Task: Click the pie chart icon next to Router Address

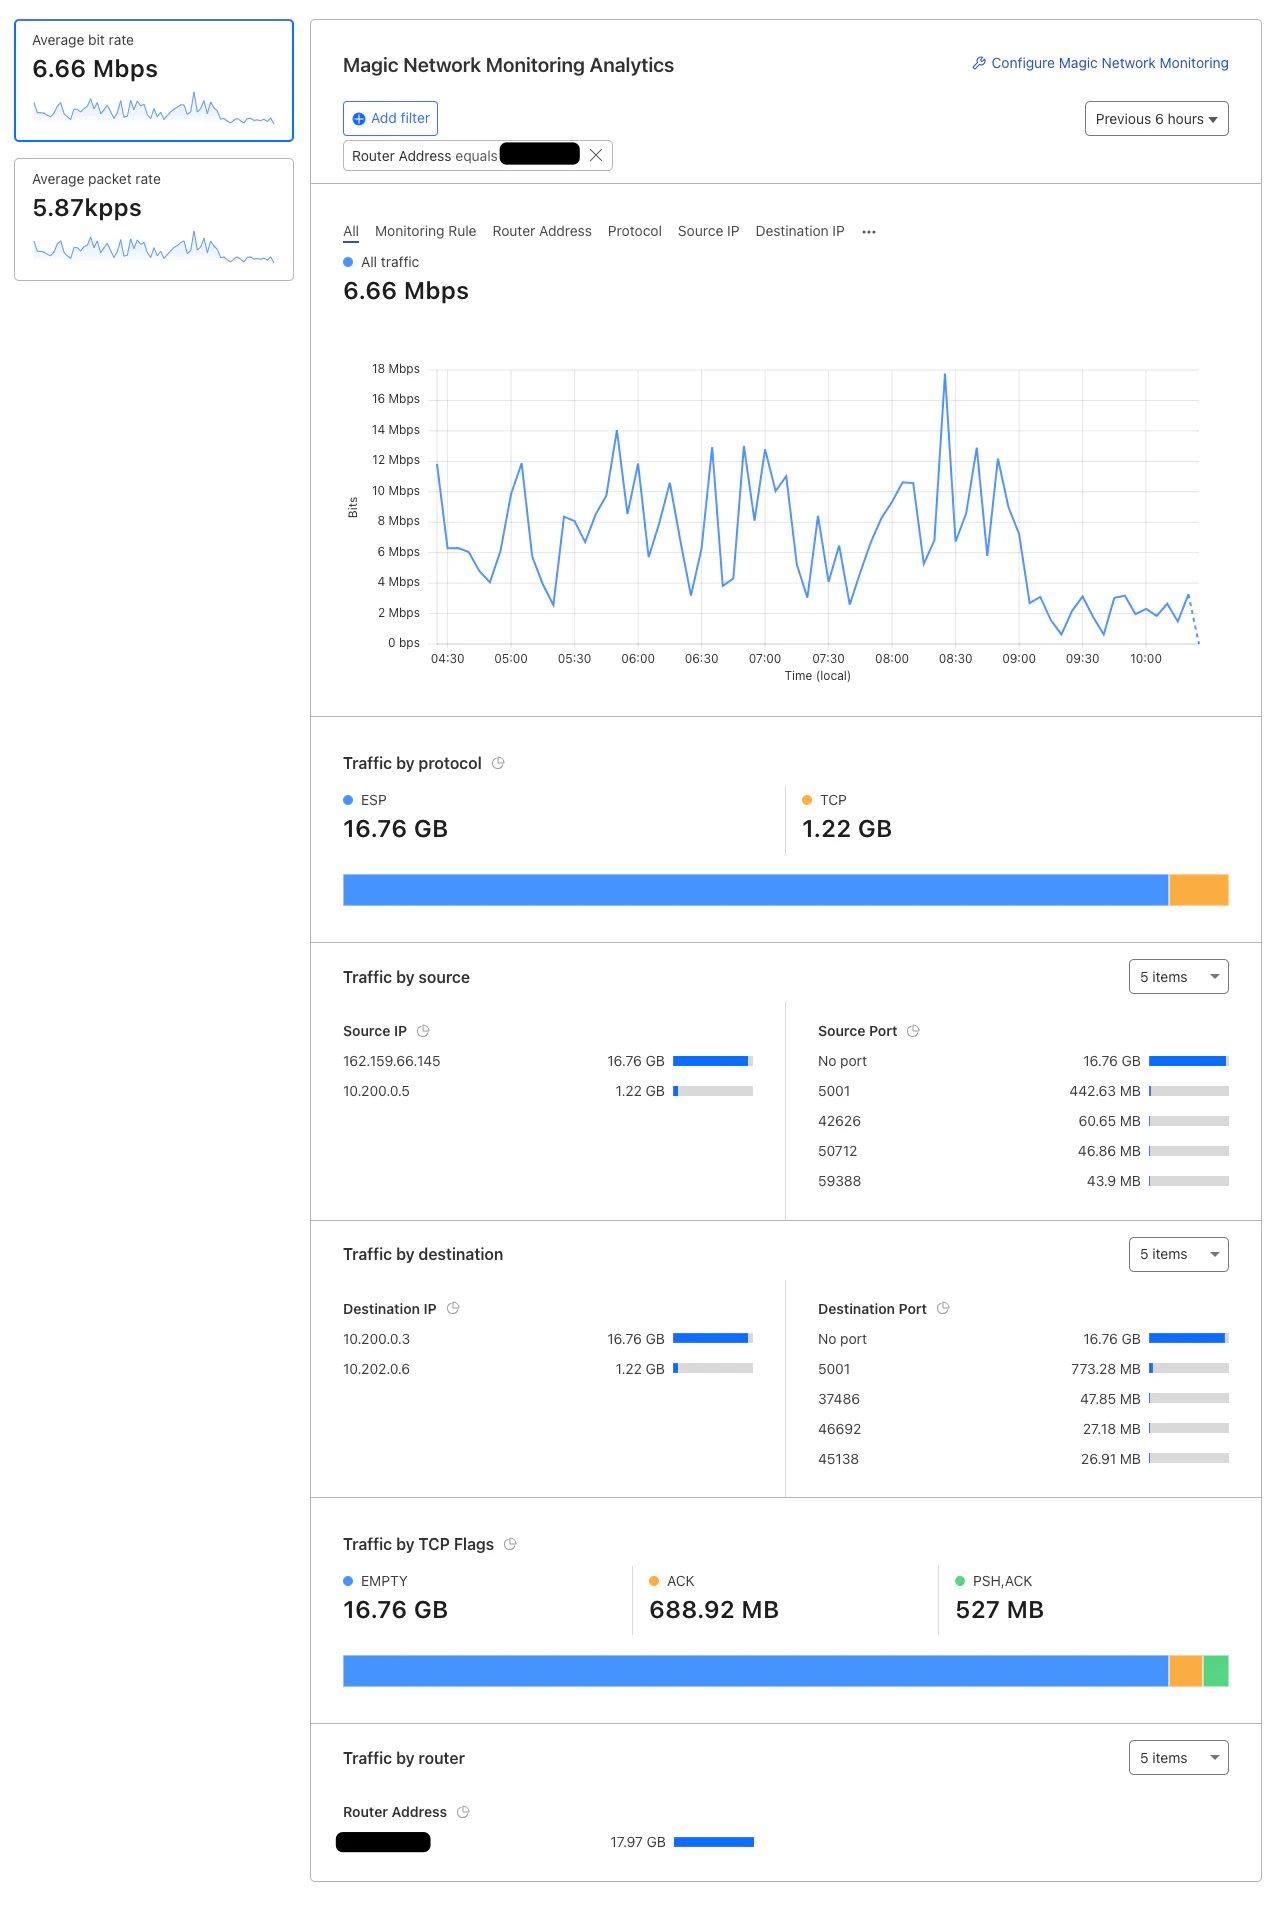Action: click(x=463, y=1812)
